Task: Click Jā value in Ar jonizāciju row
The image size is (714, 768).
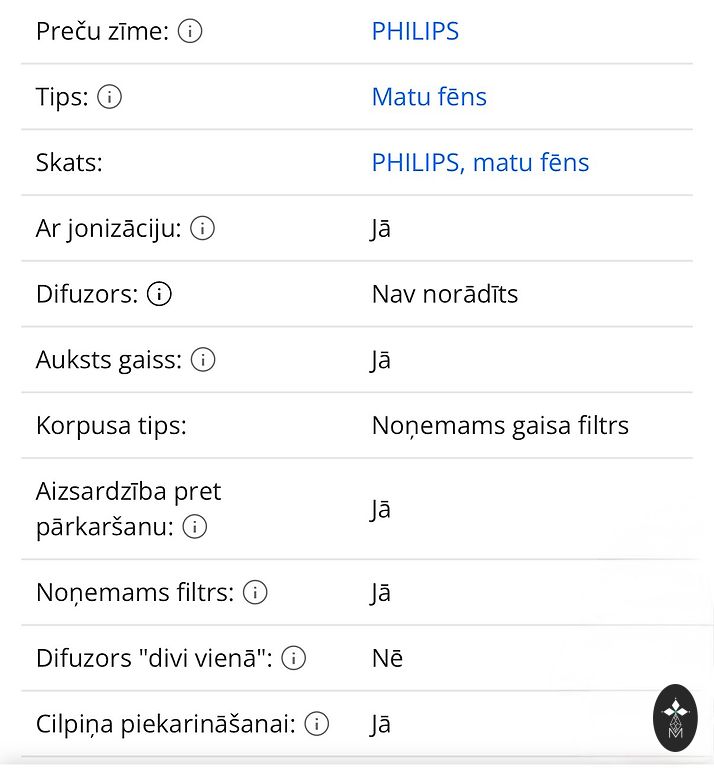Action: point(381,229)
